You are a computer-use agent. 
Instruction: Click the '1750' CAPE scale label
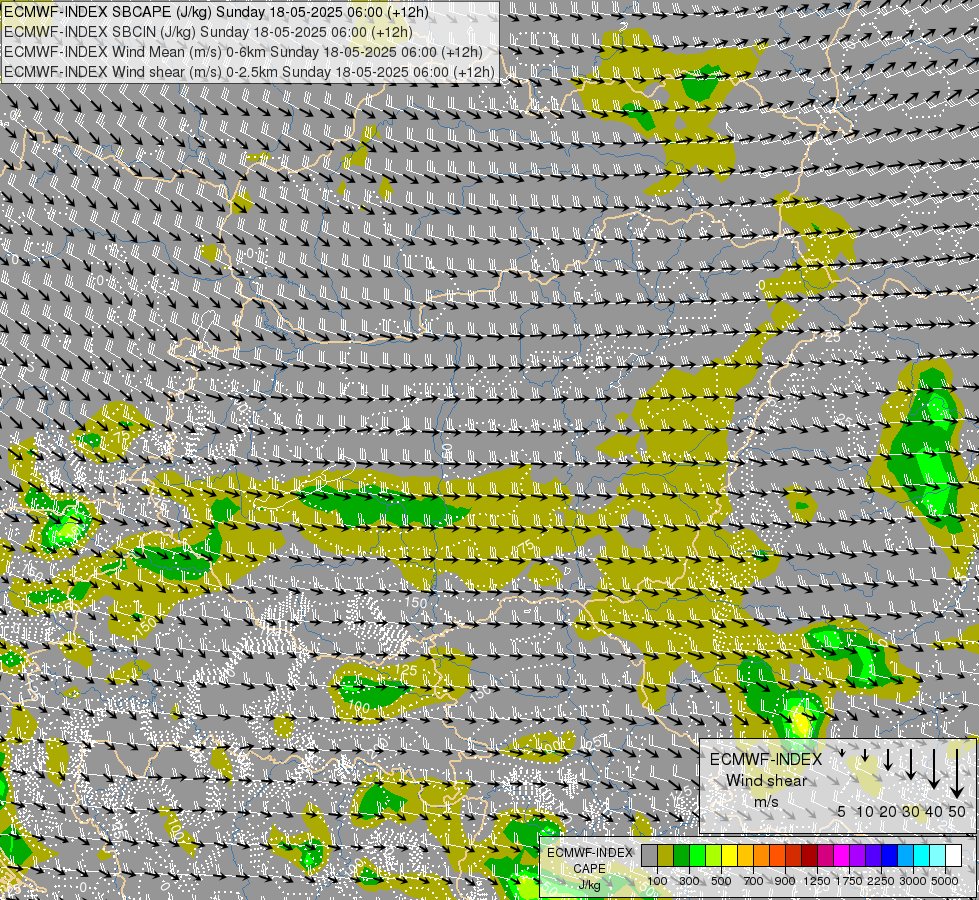click(849, 881)
